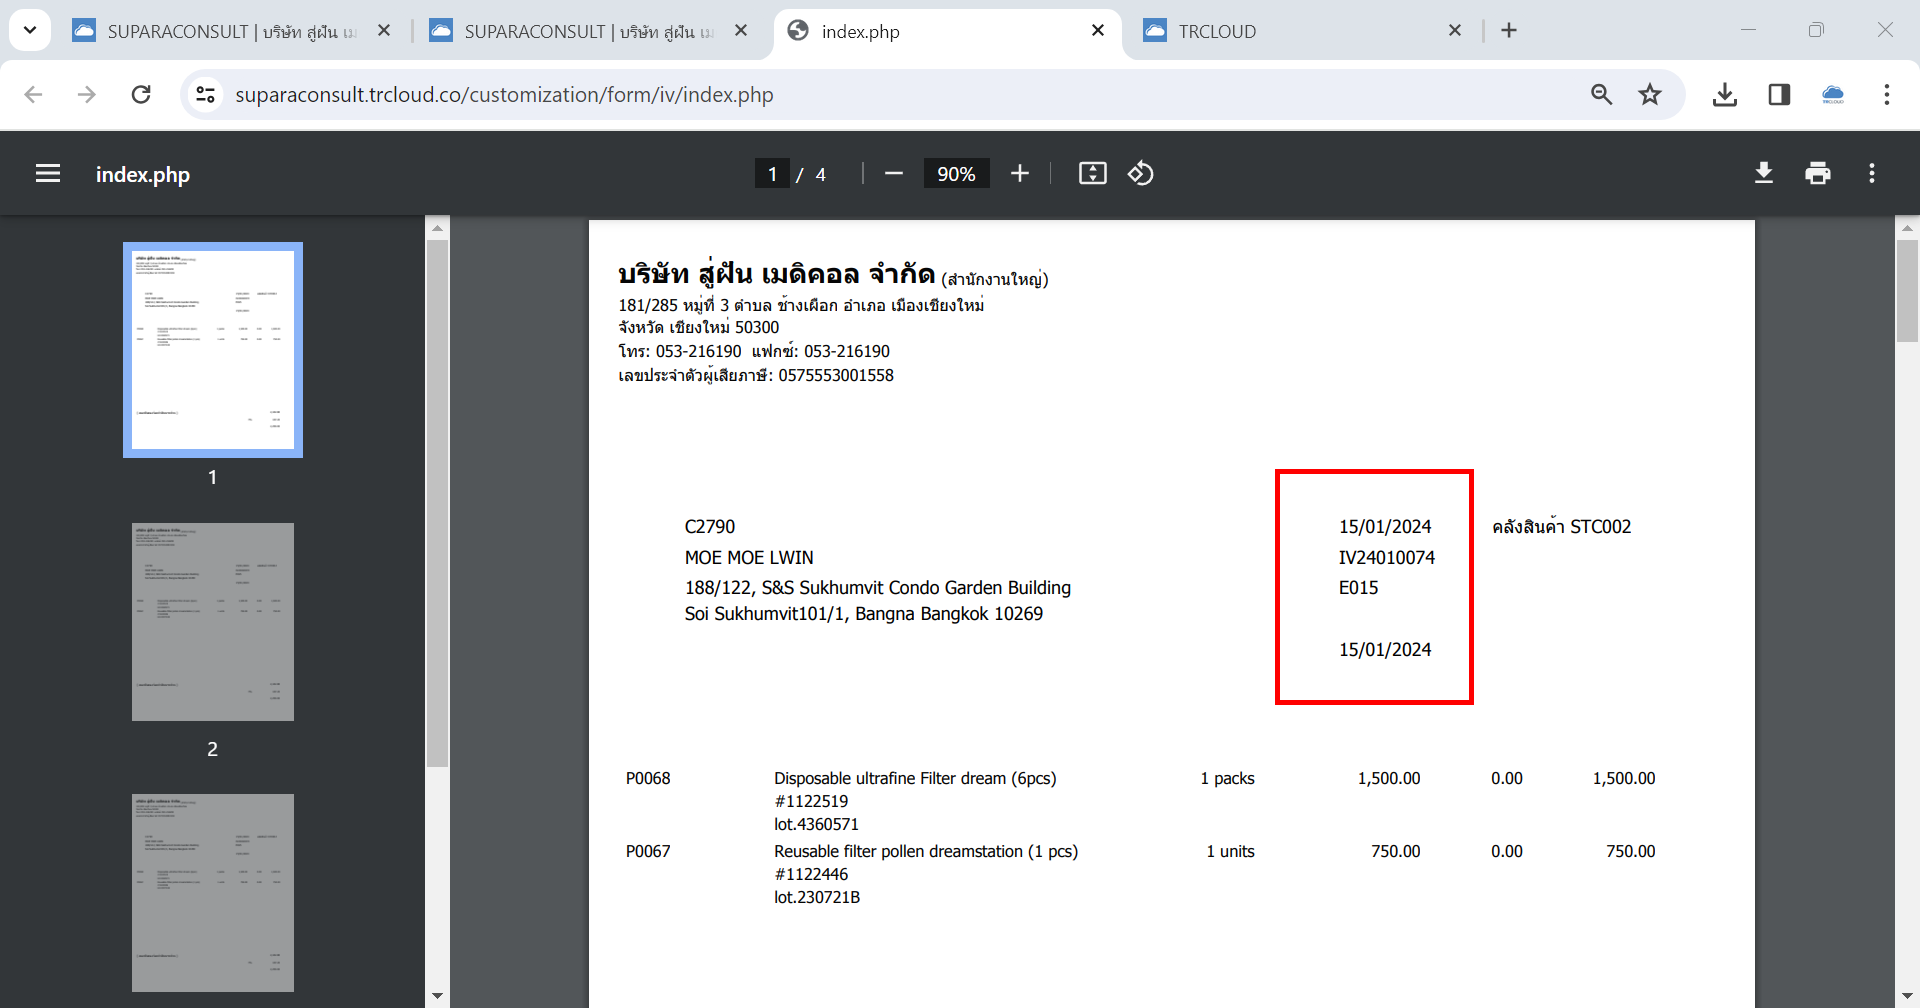Click the E015 code
This screenshot has height=1008, width=1920.
tap(1359, 588)
